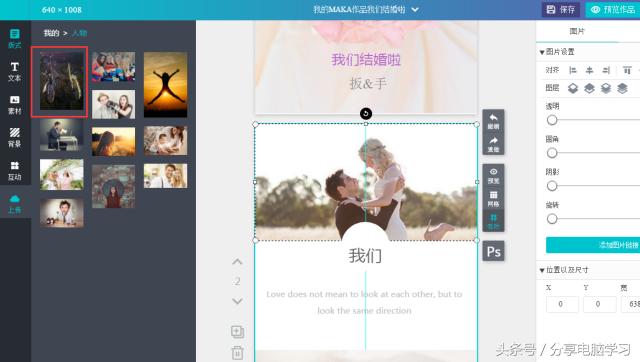Toggle the eye preview in the floating toolbar
The image size is (640, 362).
[493, 175]
